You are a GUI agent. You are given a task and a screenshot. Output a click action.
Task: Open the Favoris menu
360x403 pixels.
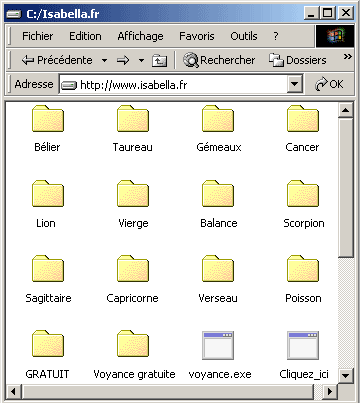coord(197,36)
